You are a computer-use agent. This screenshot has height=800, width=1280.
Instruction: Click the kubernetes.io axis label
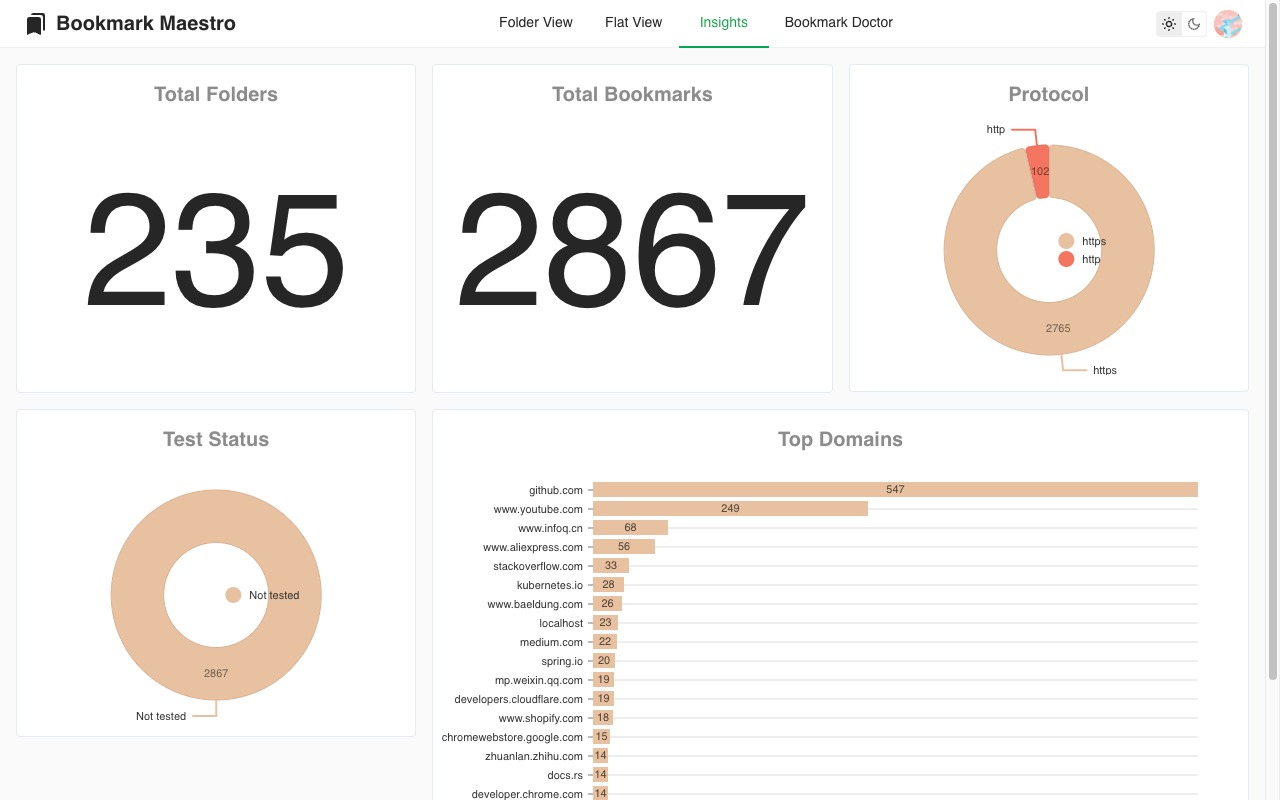click(550, 585)
